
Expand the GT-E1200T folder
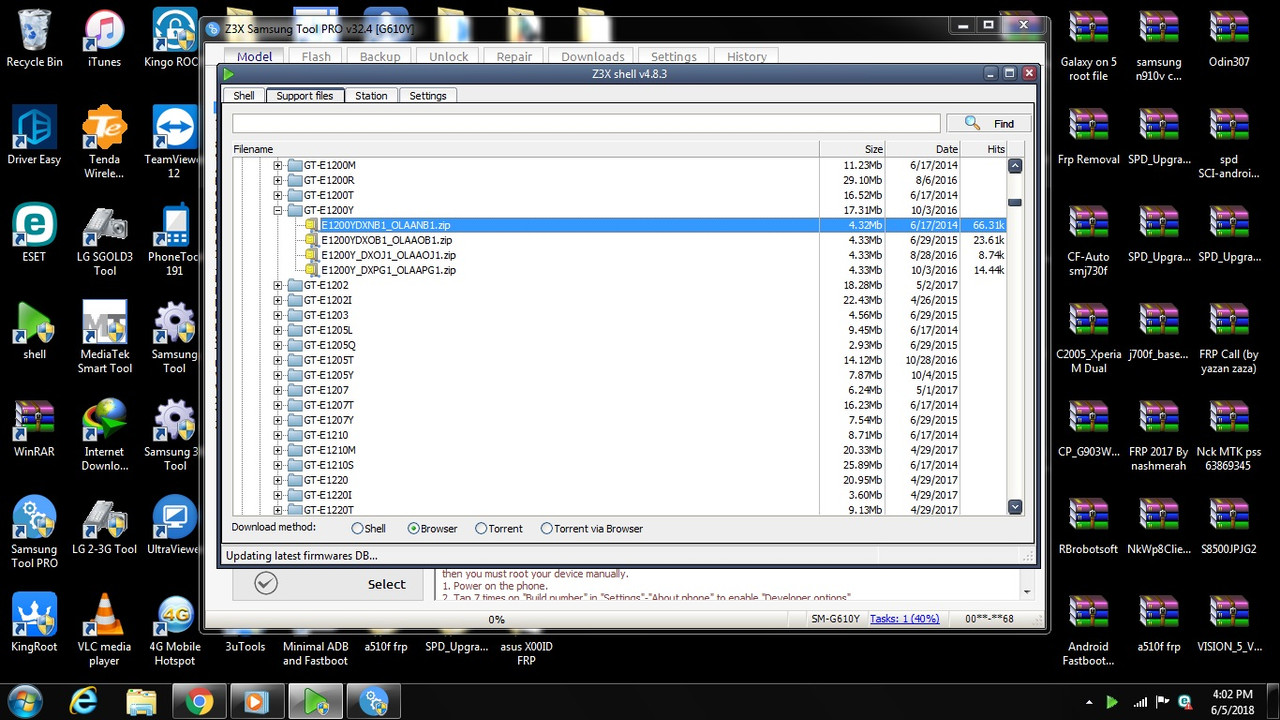(278, 195)
